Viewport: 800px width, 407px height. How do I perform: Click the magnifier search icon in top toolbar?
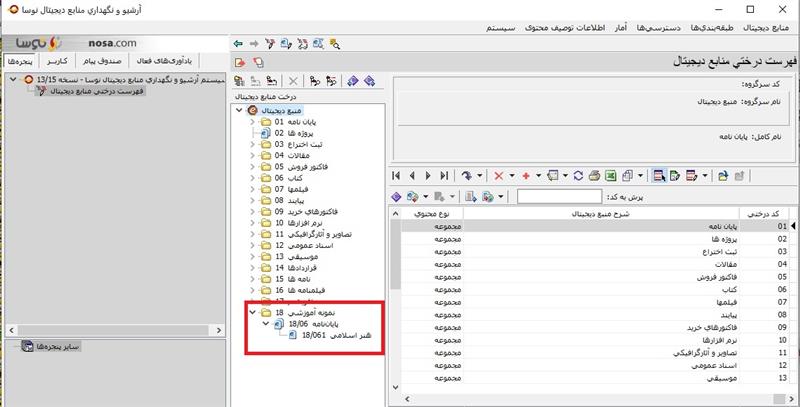click(335, 43)
